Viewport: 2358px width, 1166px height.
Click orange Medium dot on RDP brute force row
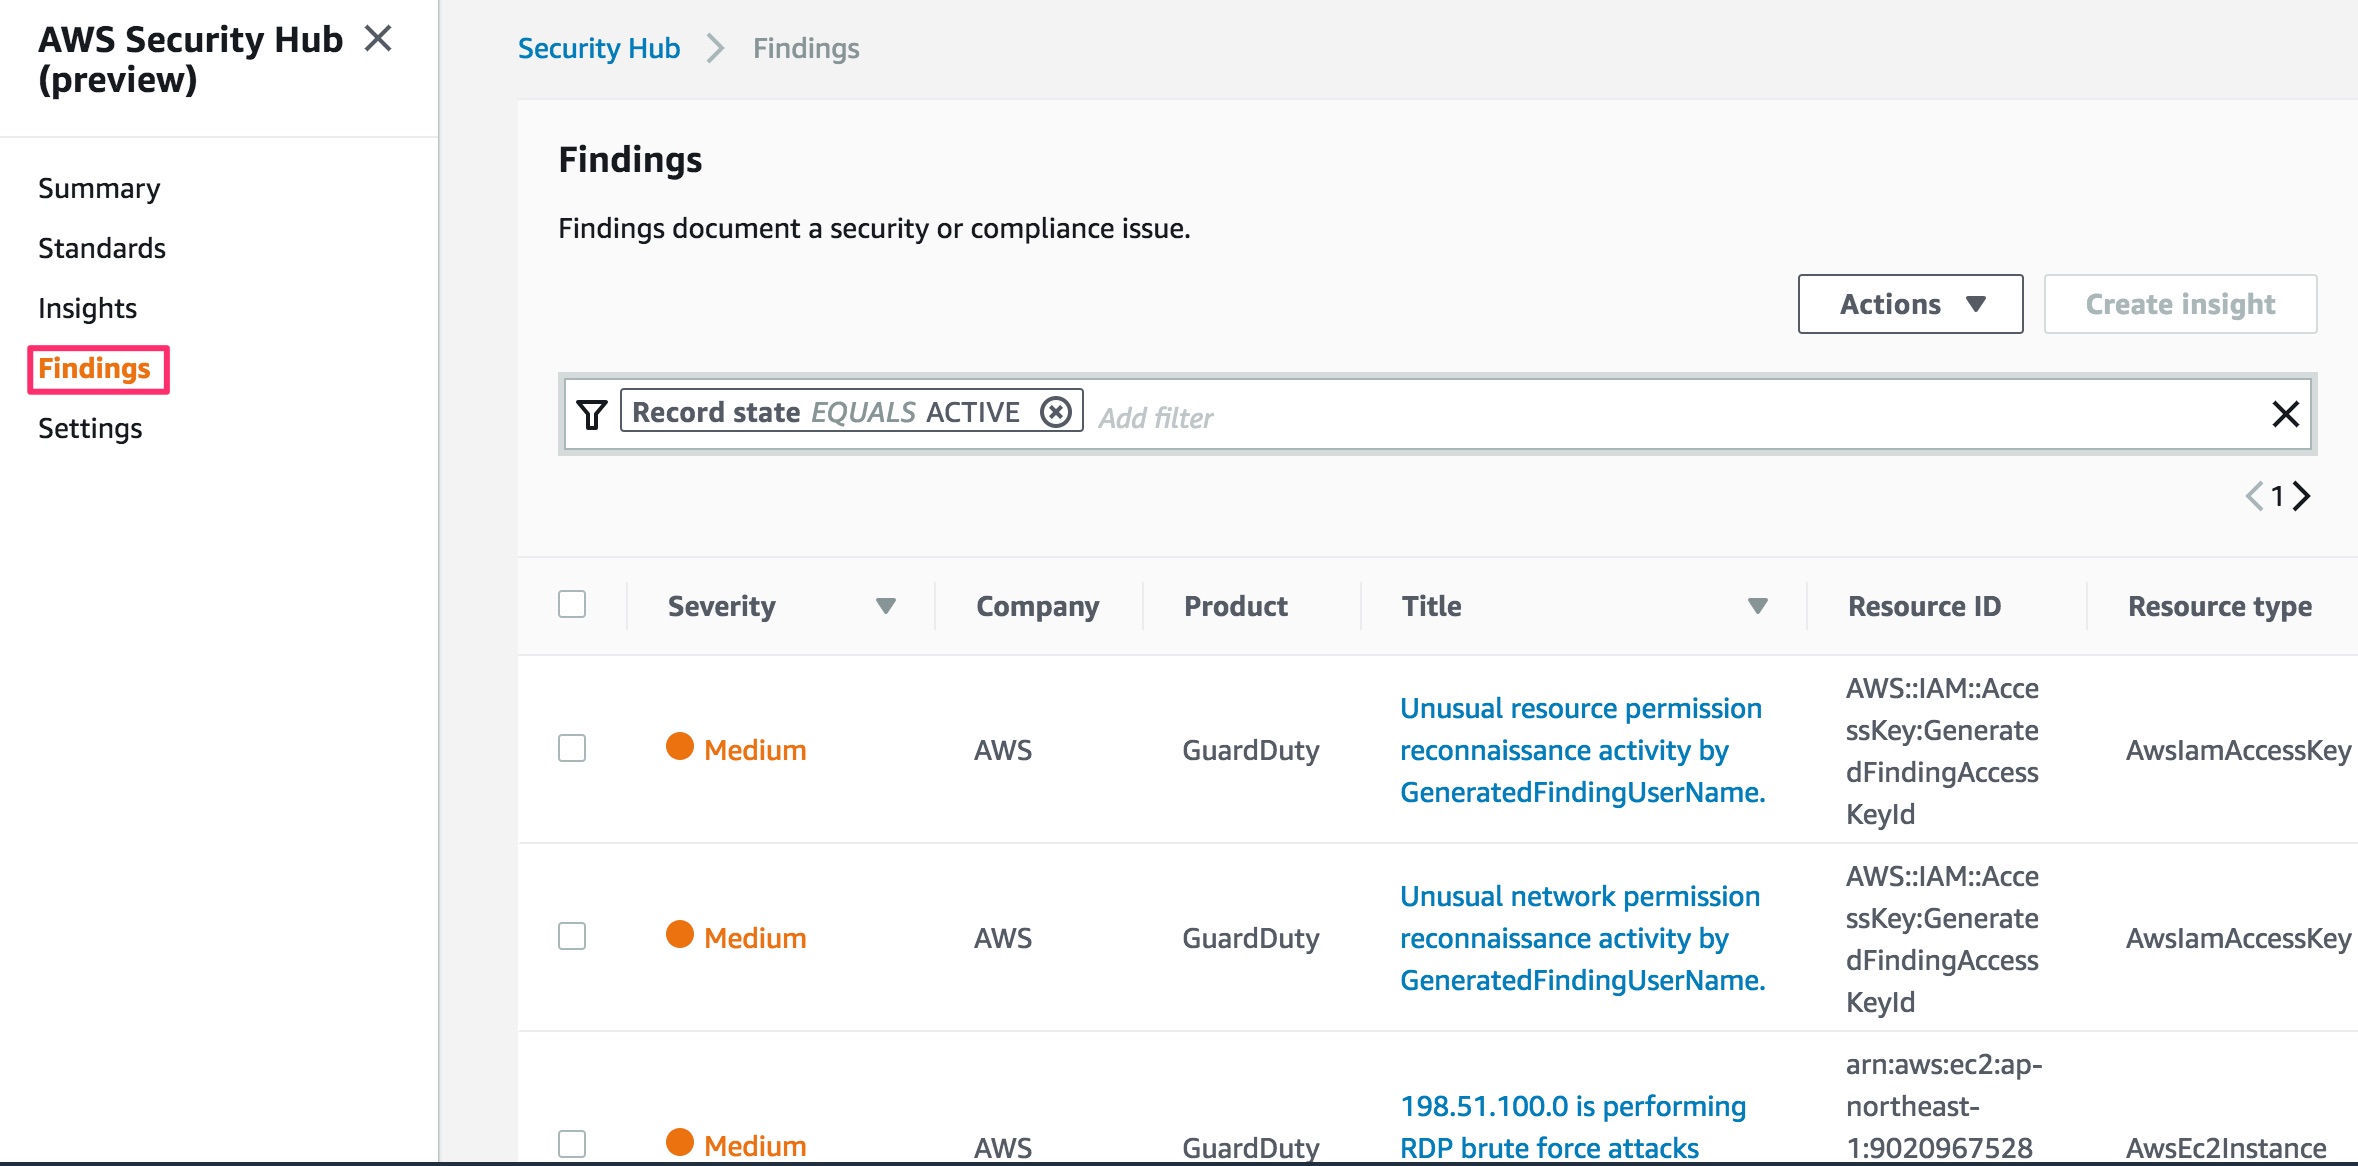[x=680, y=1142]
